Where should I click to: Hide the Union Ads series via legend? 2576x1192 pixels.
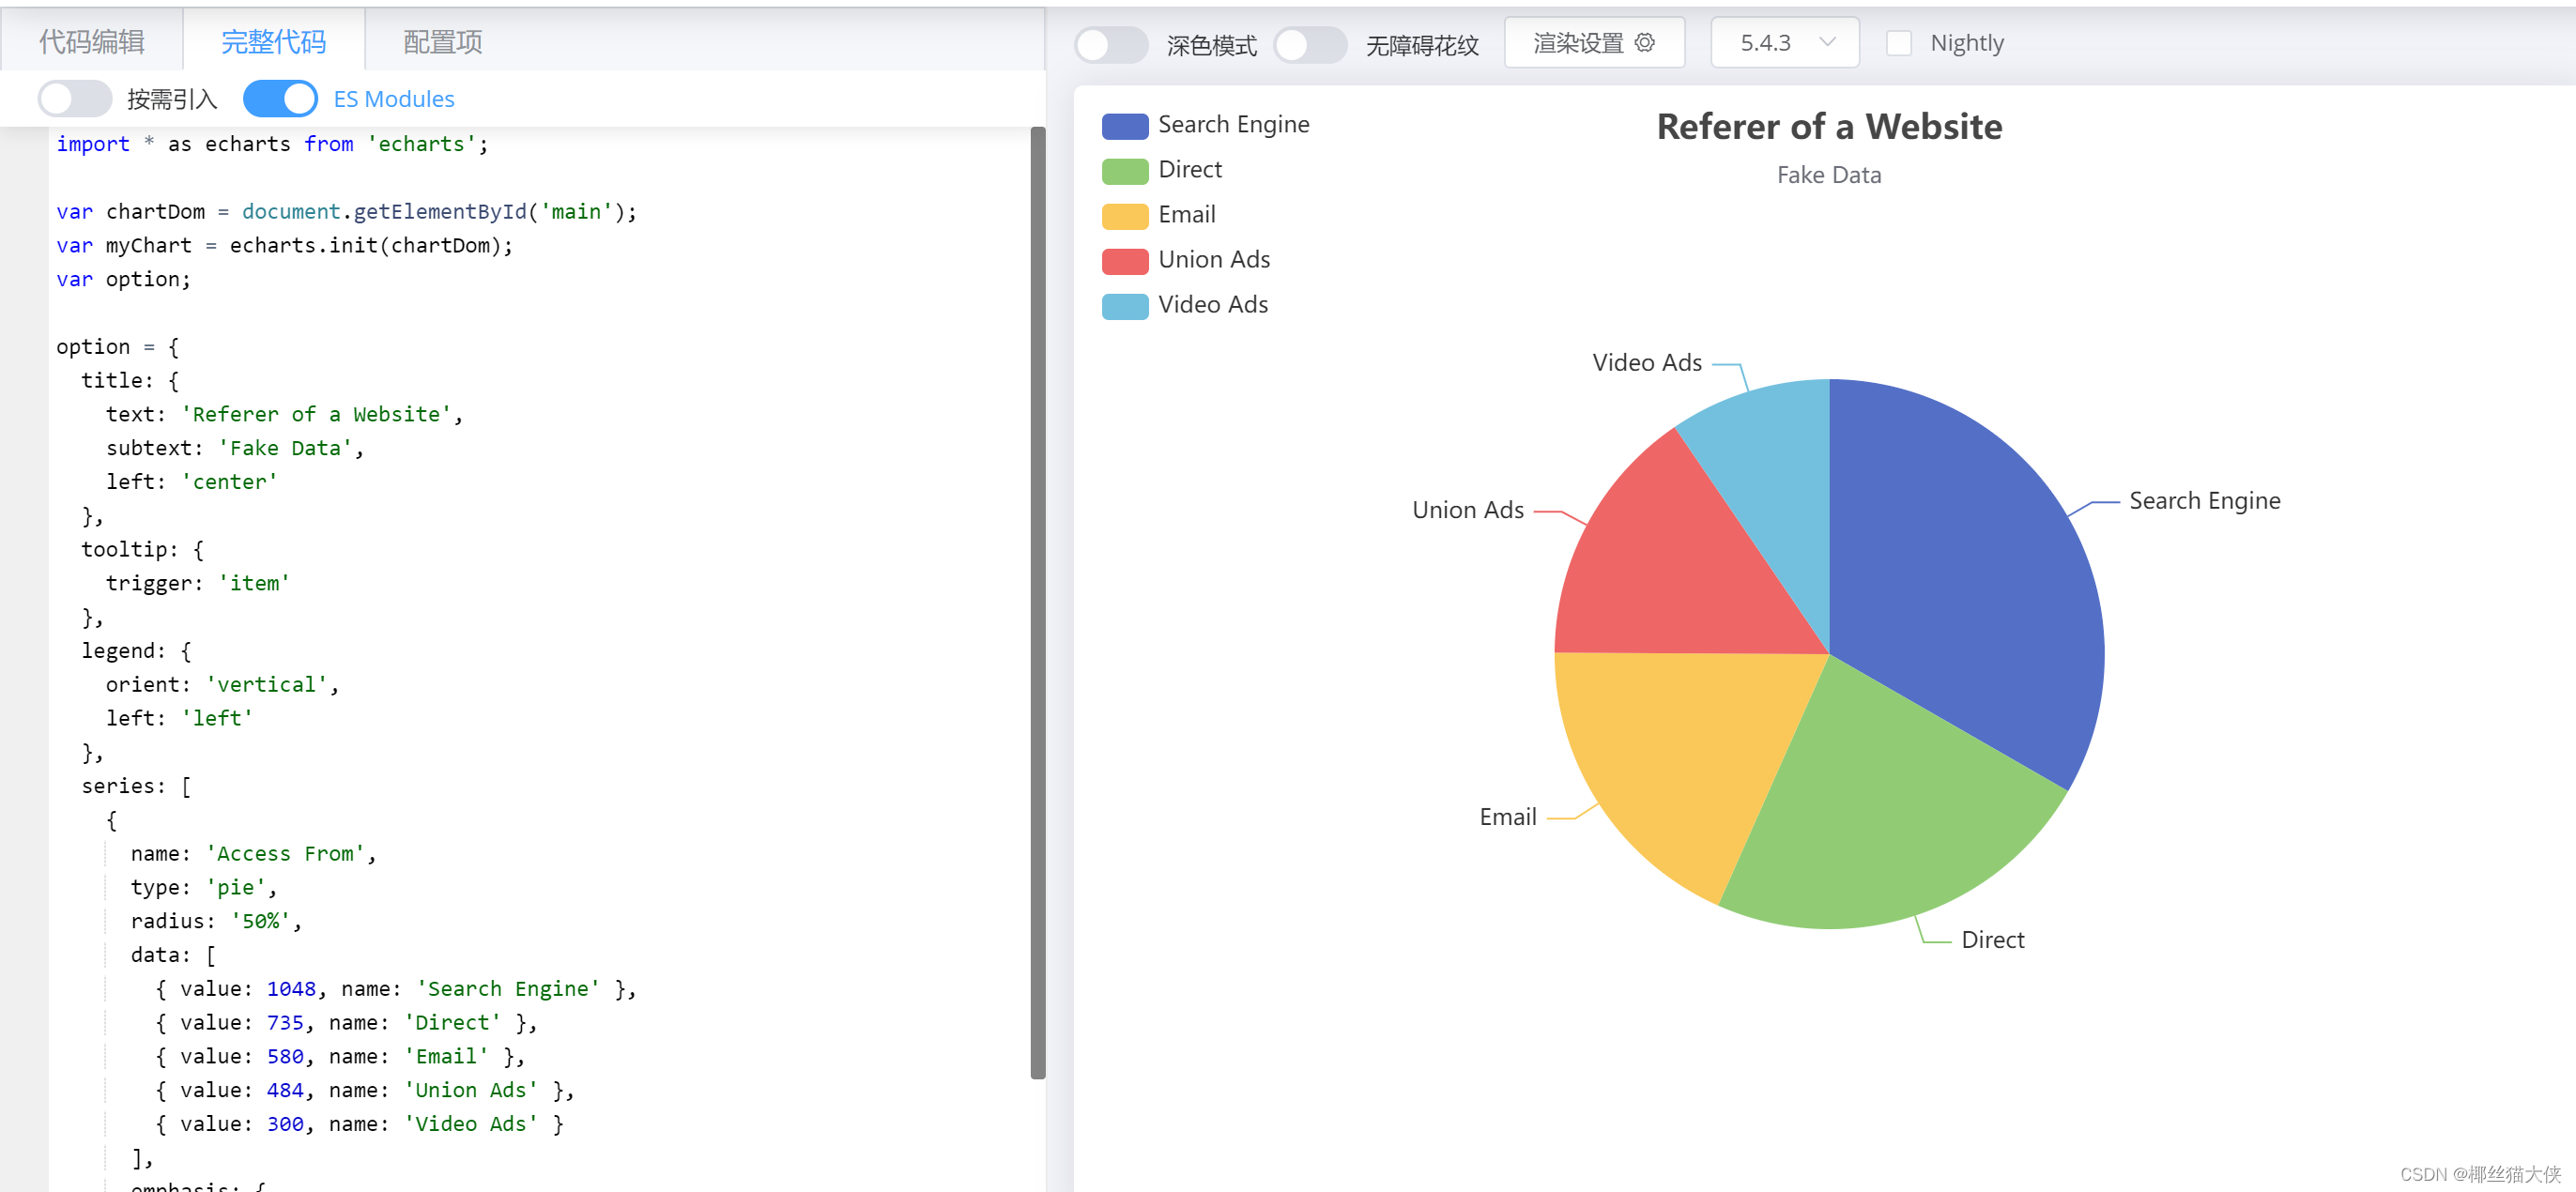(x=1213, y=259)
